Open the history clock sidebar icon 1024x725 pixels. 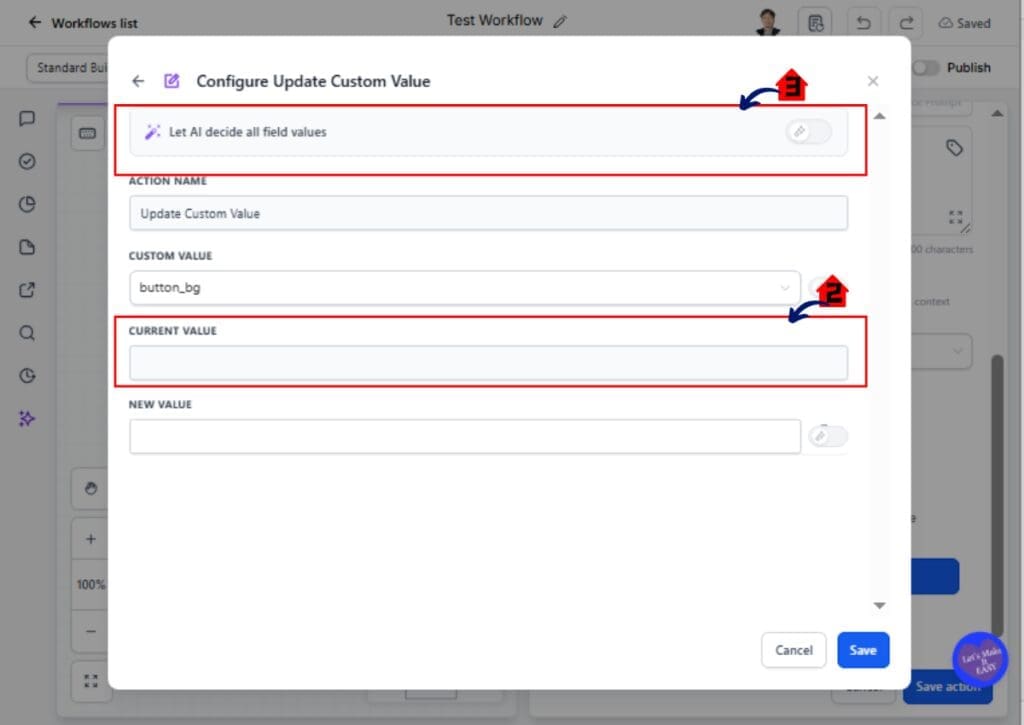coord(27,376)
